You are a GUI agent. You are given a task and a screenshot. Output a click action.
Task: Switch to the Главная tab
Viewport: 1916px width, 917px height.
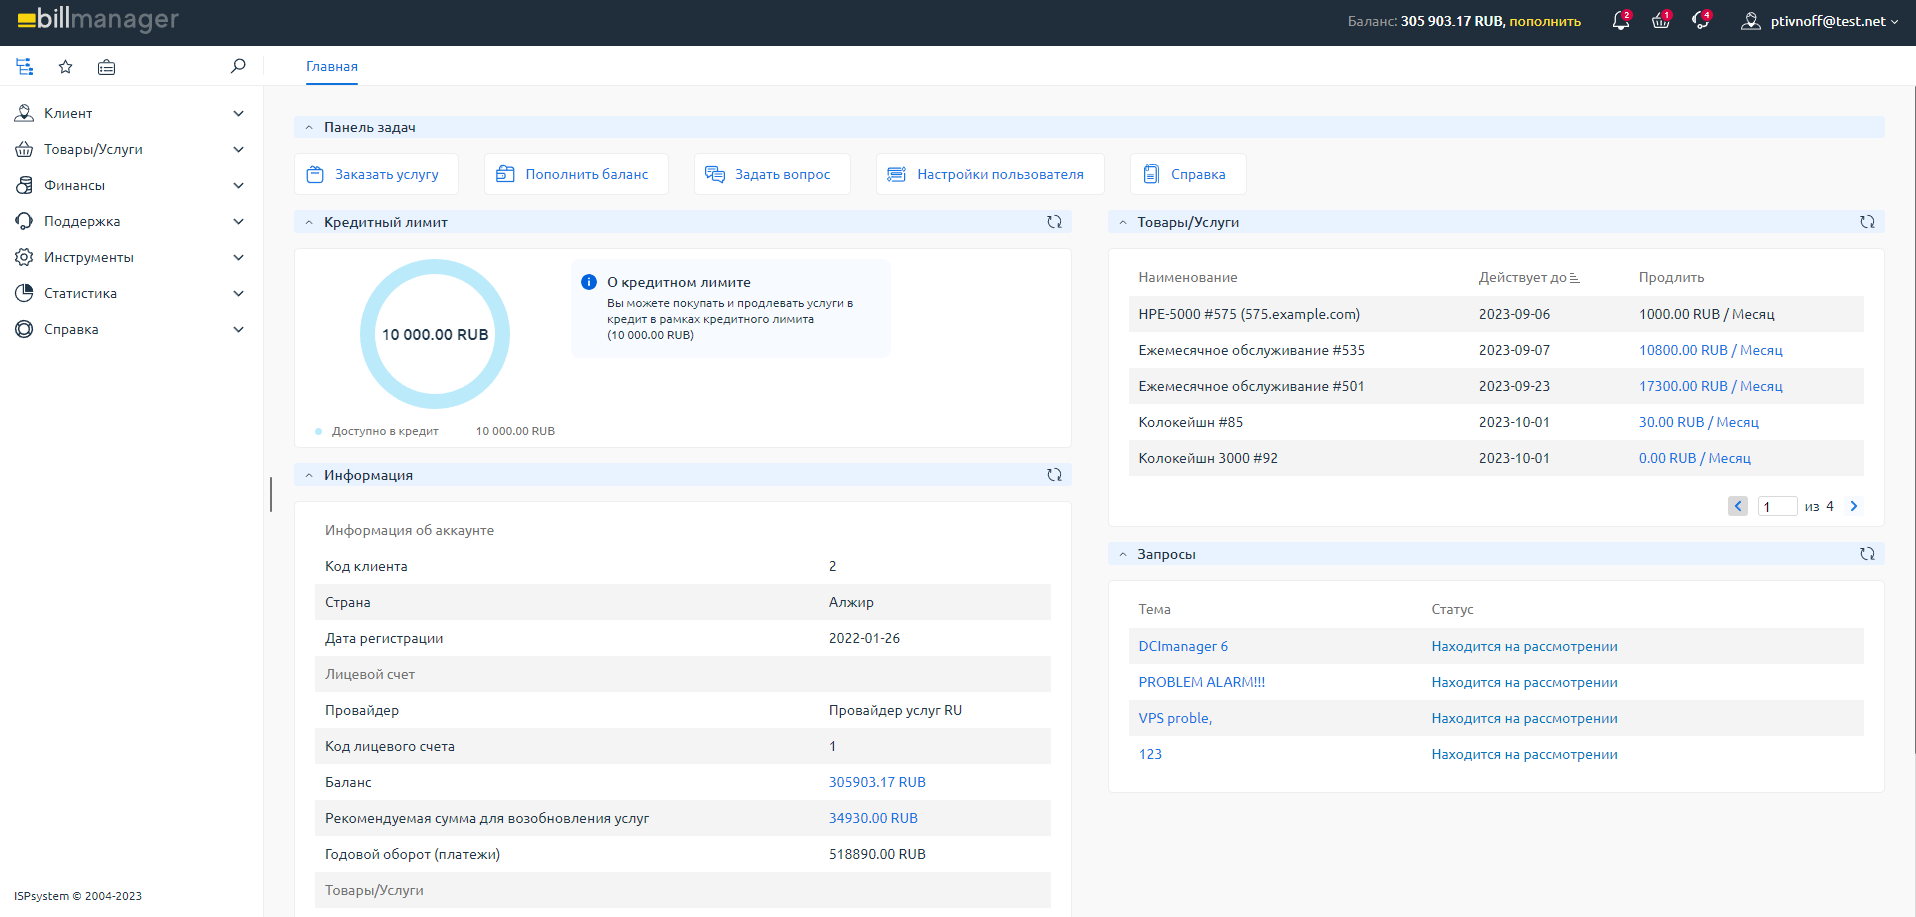[332, 66]
